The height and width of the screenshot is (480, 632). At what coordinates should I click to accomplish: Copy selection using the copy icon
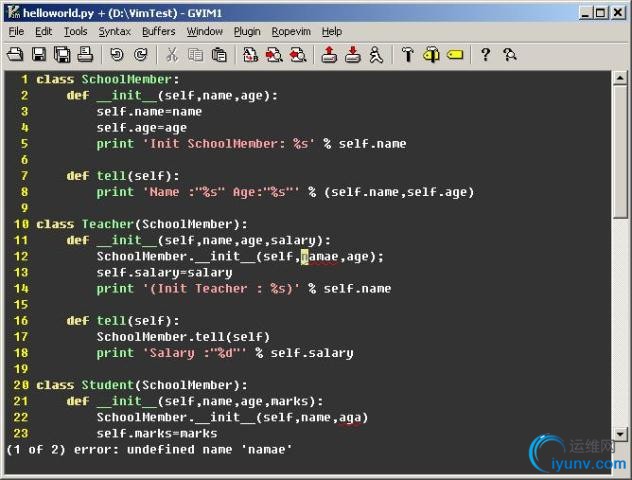click(196, 54)
